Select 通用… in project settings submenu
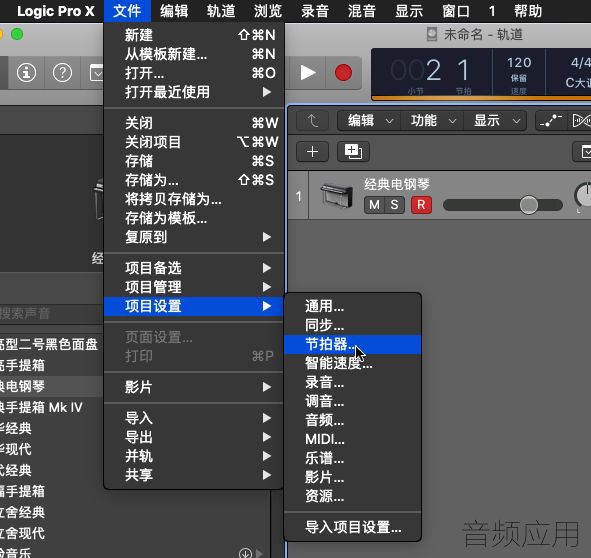Viewport: 591px width, 558px height. 352,306
